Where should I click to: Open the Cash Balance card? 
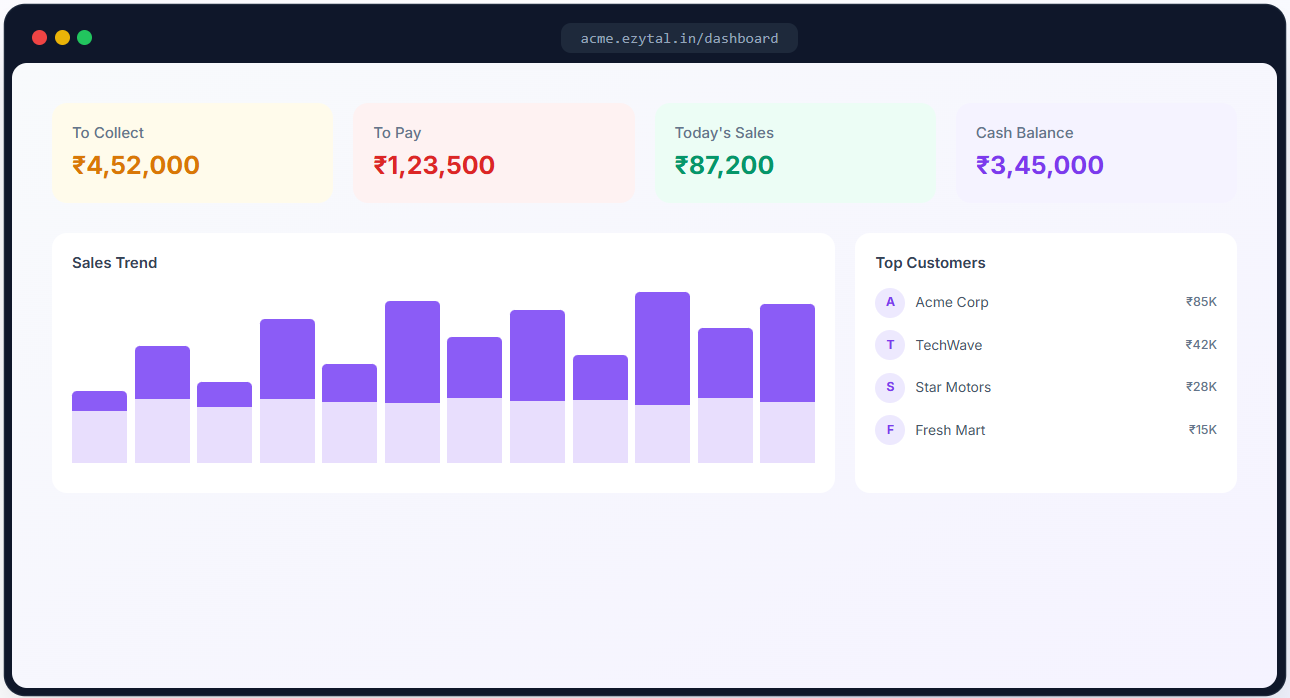click(1096, 153)
